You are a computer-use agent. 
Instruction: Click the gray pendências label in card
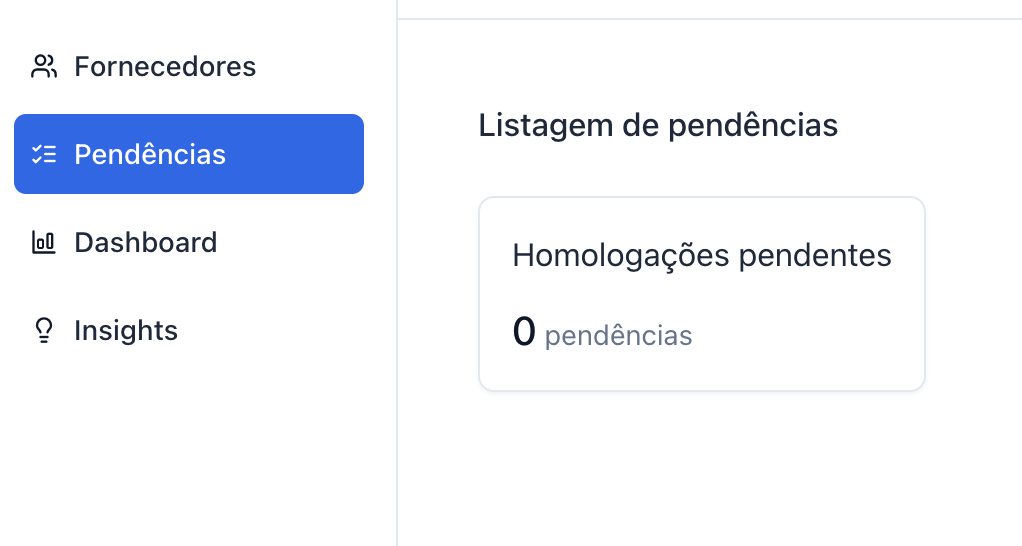pyautogui.click(x=619, y=335)
